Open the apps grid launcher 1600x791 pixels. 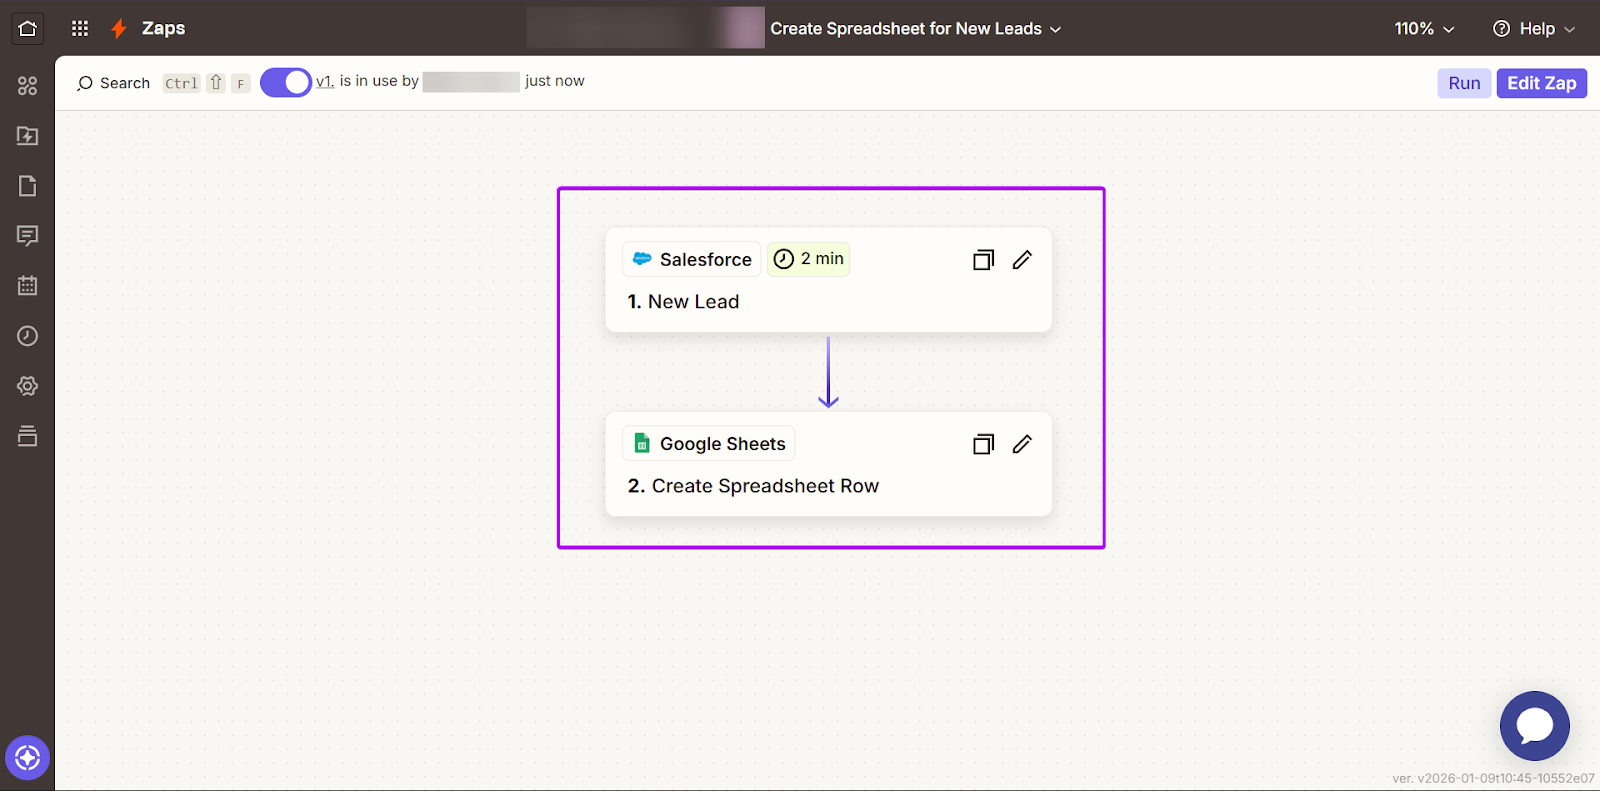point(80,28)
